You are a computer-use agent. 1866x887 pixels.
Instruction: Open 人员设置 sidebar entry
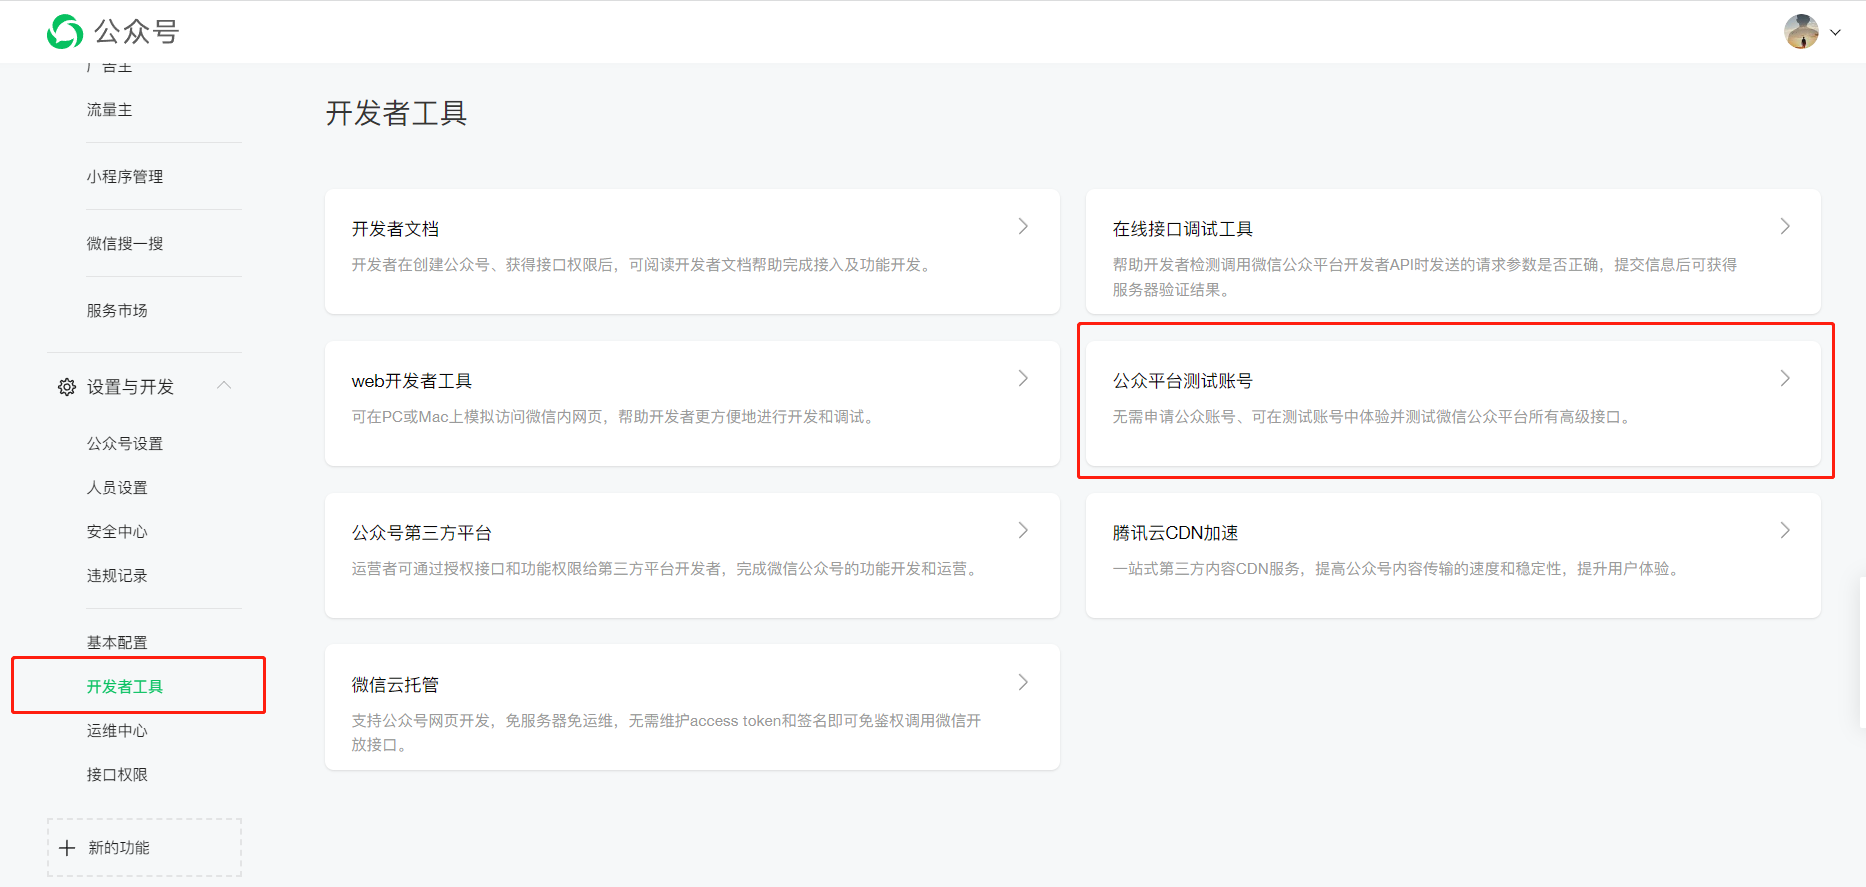pyautogui.click(x=117, y=488)
